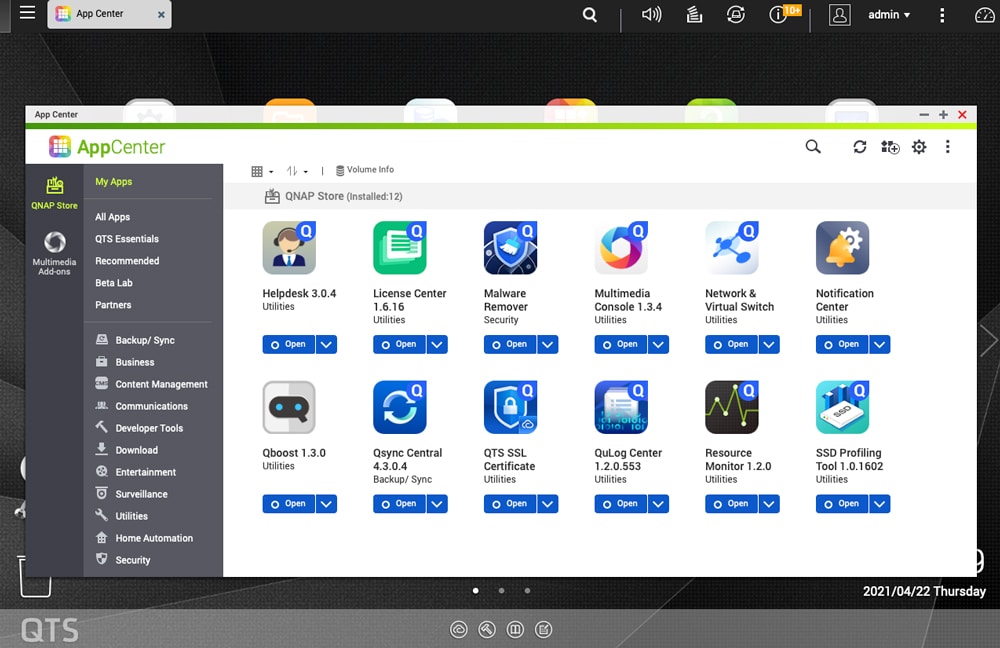Image resolution: width=1000 pixels, height=648 pixels.
Task: Open App Center settings gear
Action: 919,147
